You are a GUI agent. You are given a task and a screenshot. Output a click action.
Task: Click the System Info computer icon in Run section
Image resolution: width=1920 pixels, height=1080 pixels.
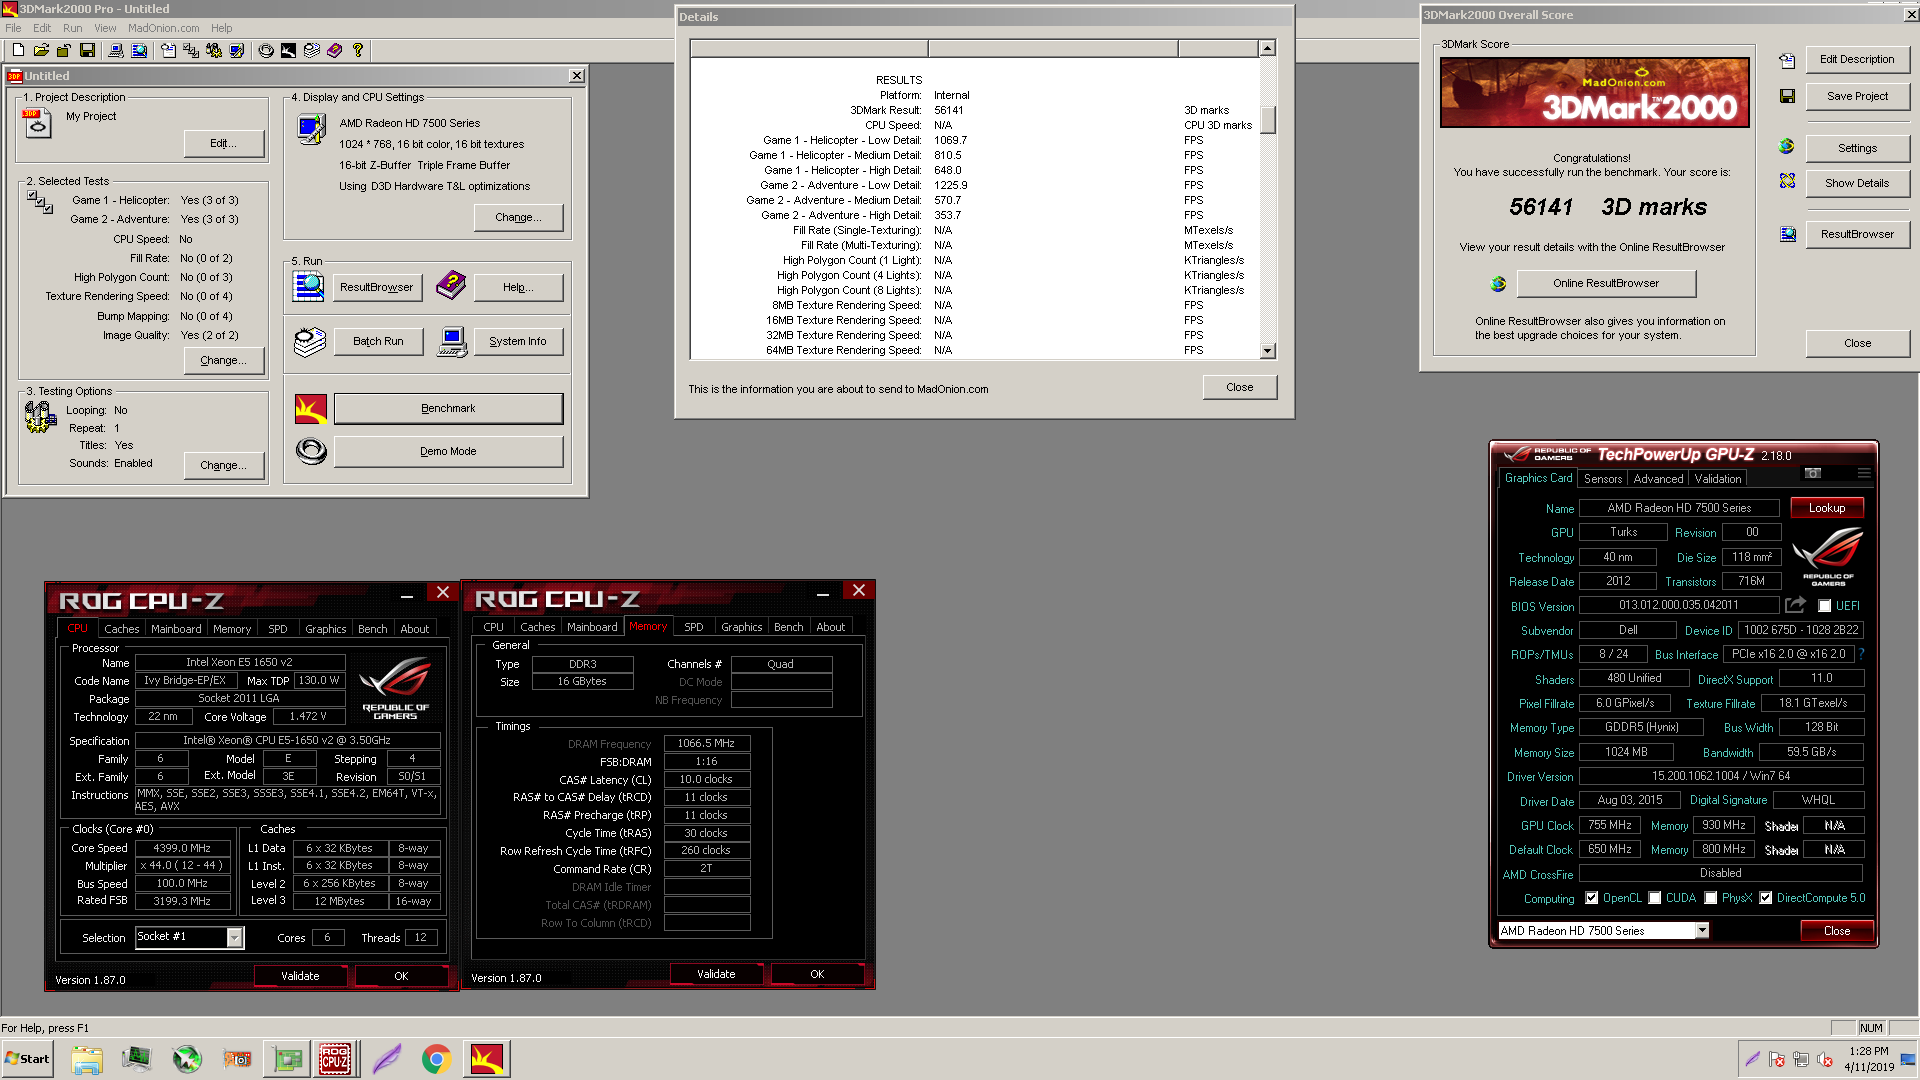452,341
